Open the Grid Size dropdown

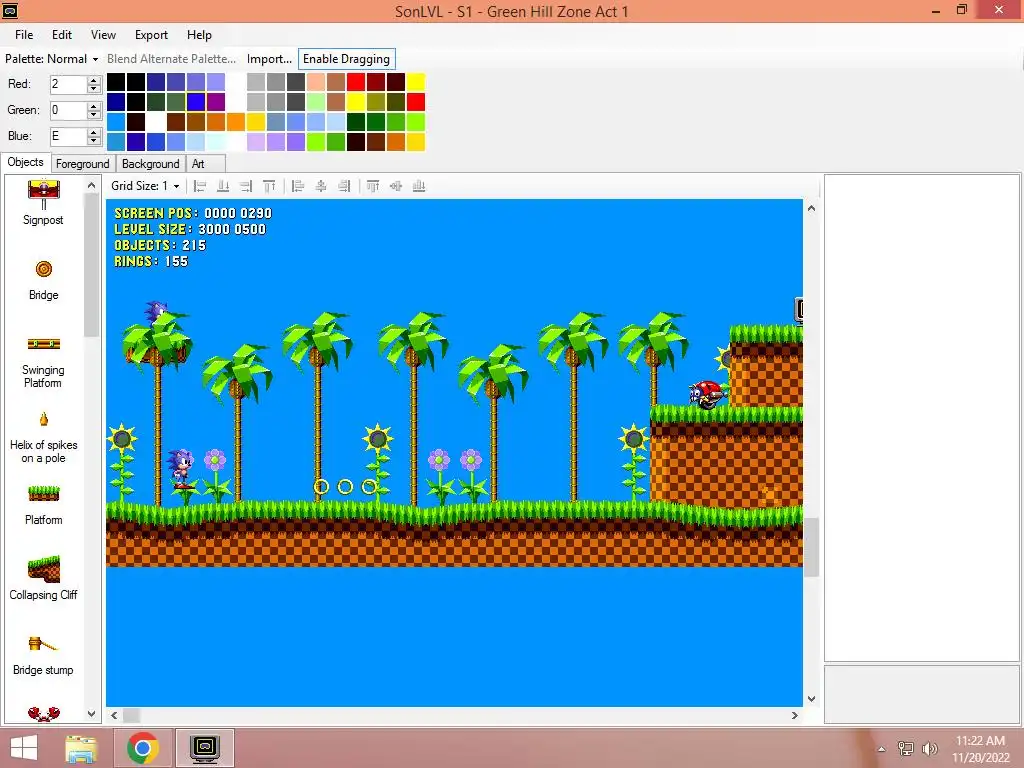(x=145, y=186)
